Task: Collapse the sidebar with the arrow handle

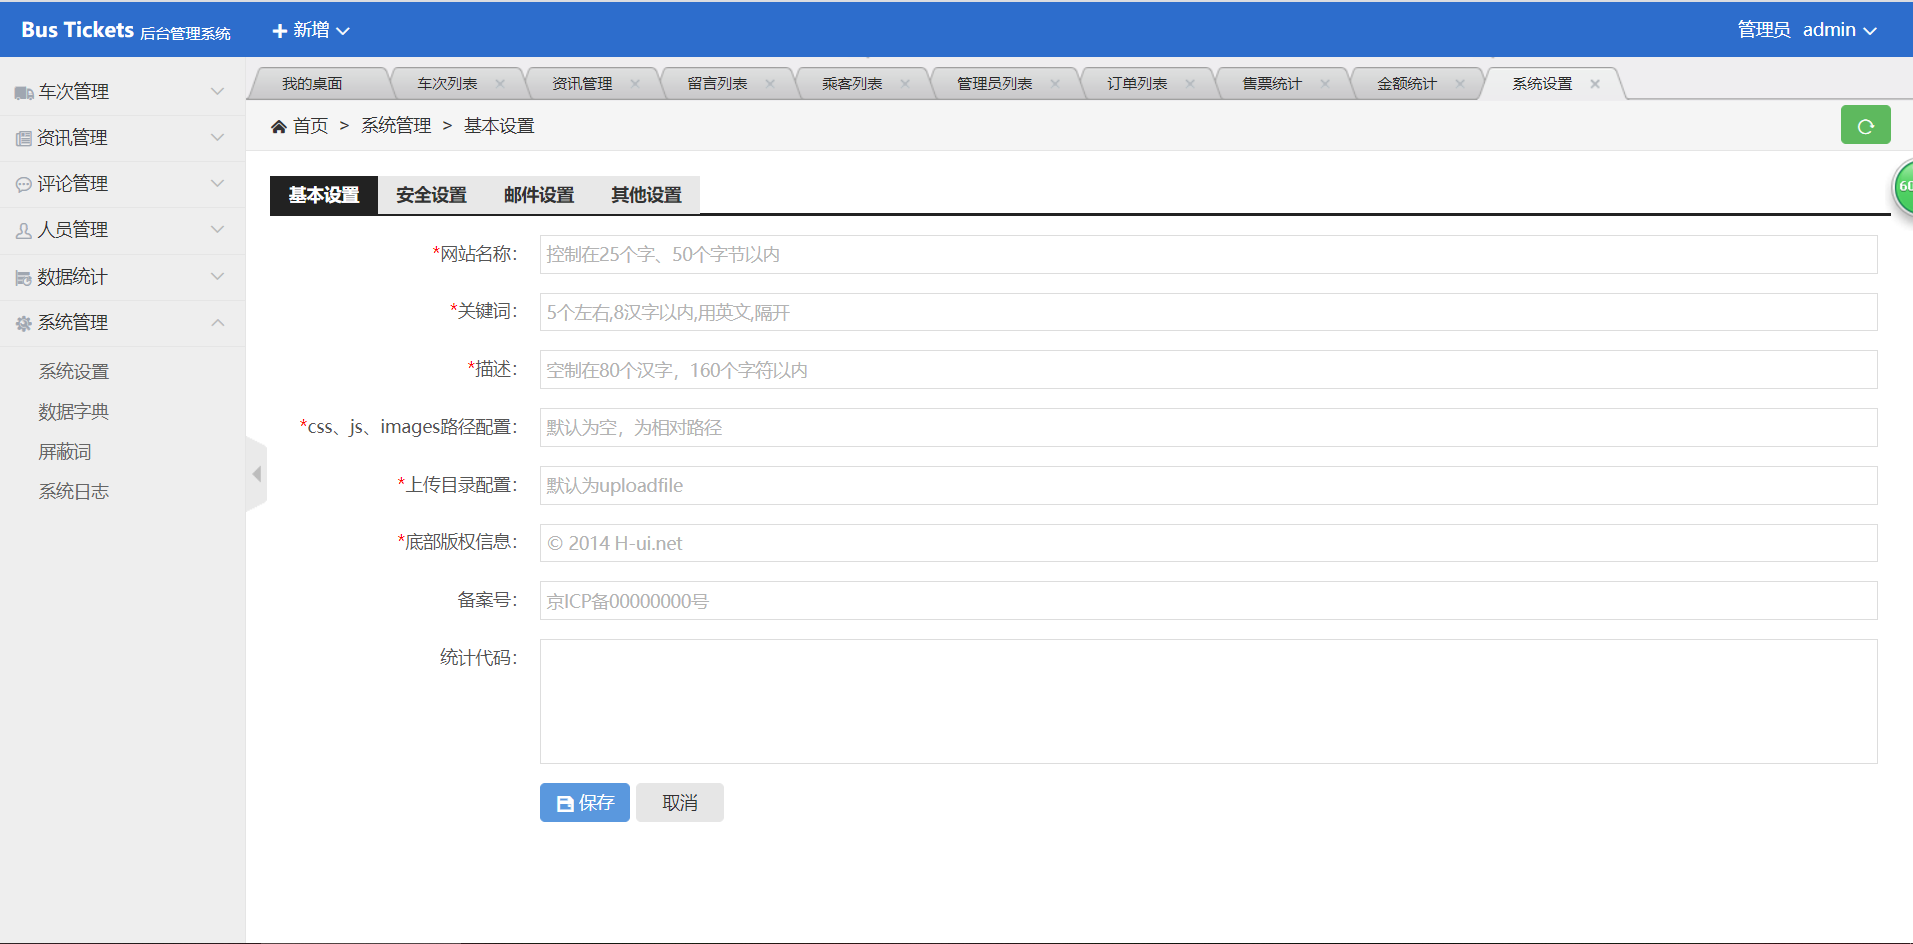Action: pos(257,474)
